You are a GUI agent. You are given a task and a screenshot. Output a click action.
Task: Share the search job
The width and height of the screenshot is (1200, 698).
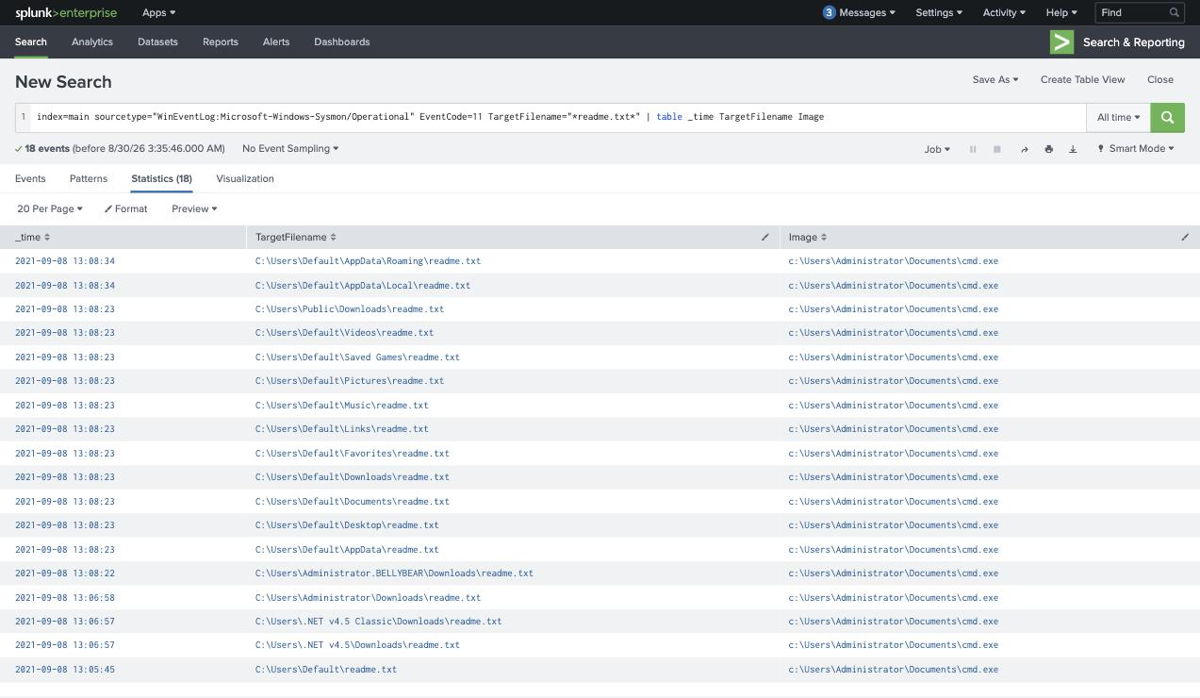click(x=1024, y=149)
